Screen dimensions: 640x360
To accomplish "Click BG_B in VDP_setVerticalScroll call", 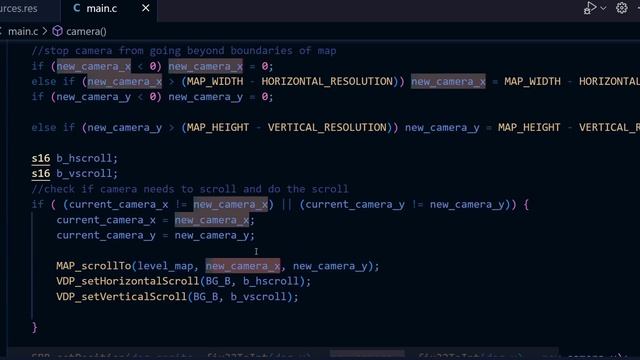I will pyautogui.click(x=205, y=297).
